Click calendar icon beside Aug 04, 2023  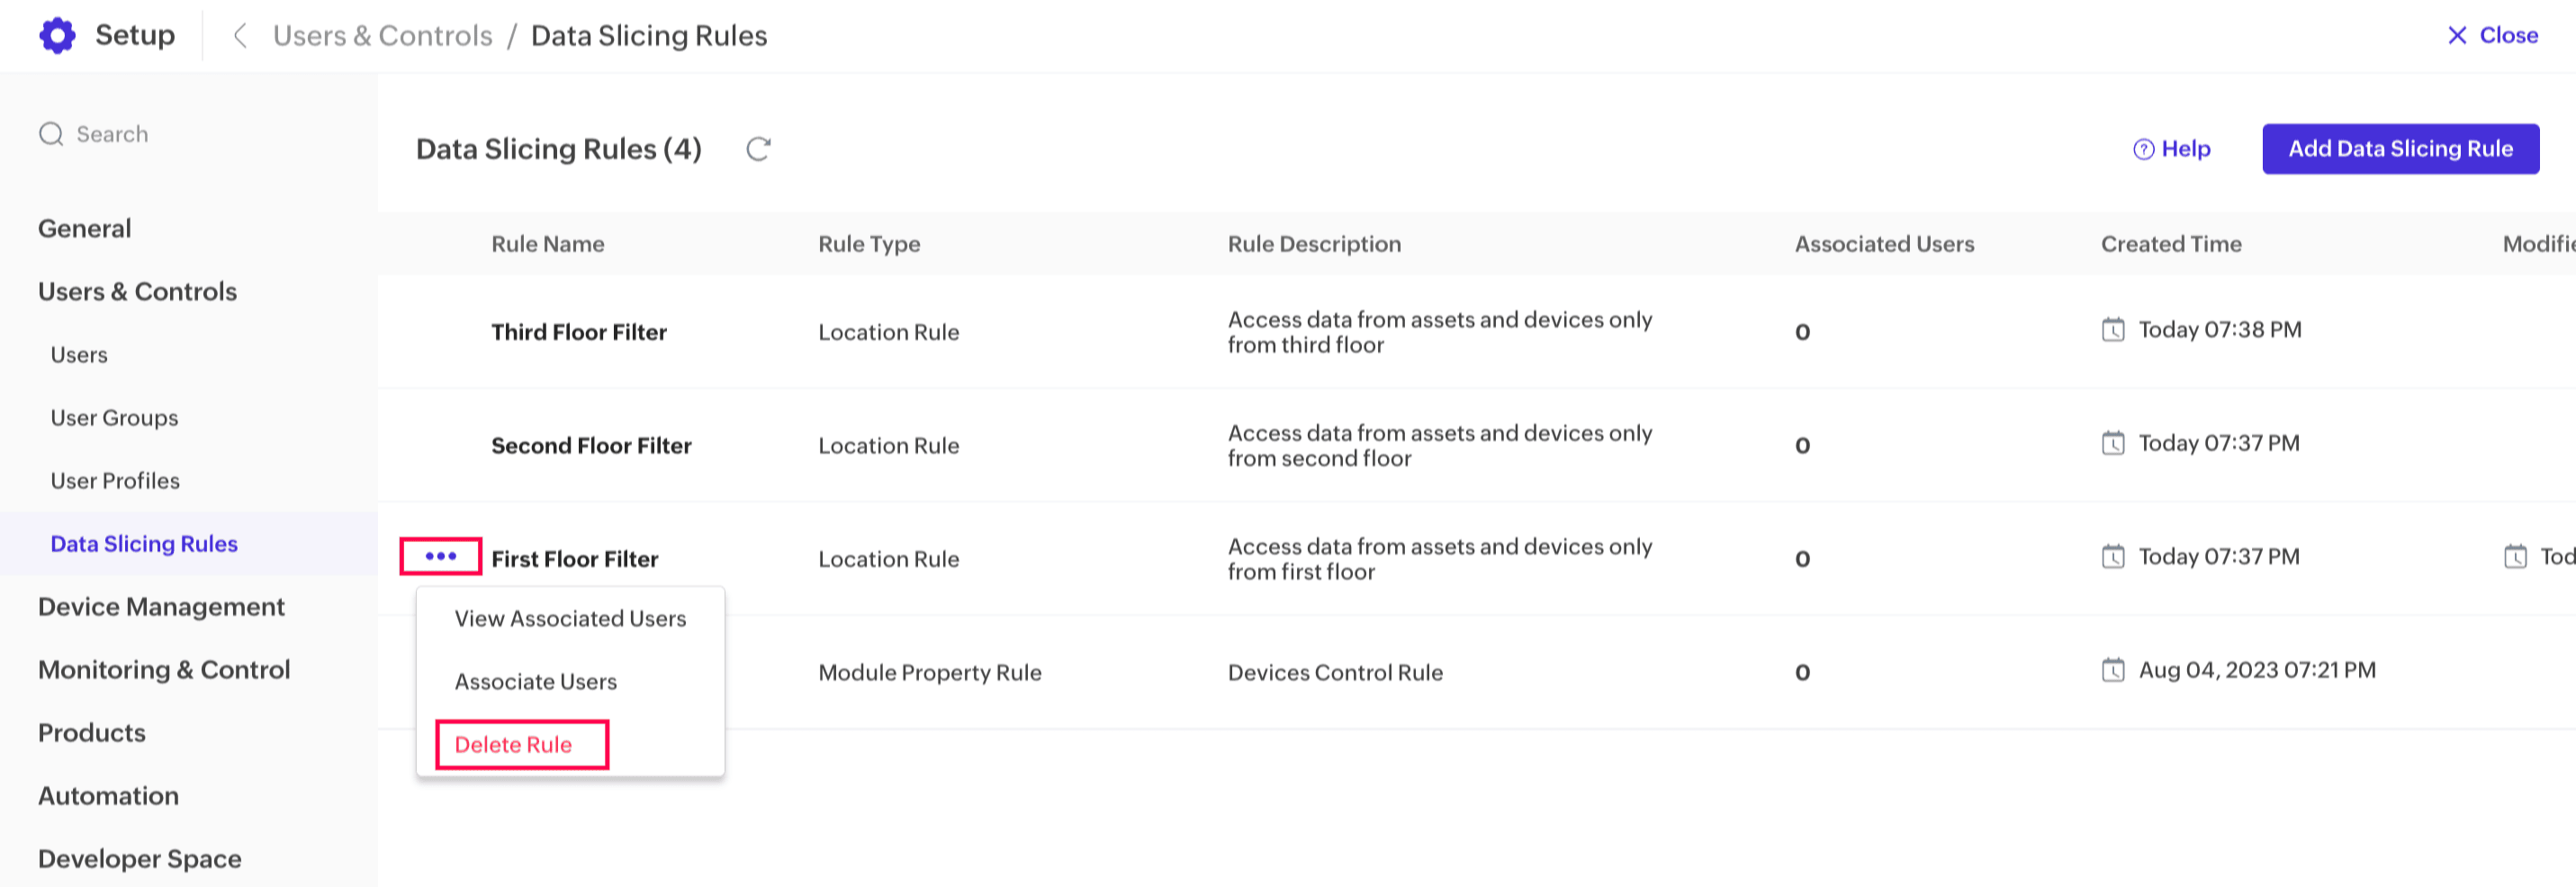2112,670
